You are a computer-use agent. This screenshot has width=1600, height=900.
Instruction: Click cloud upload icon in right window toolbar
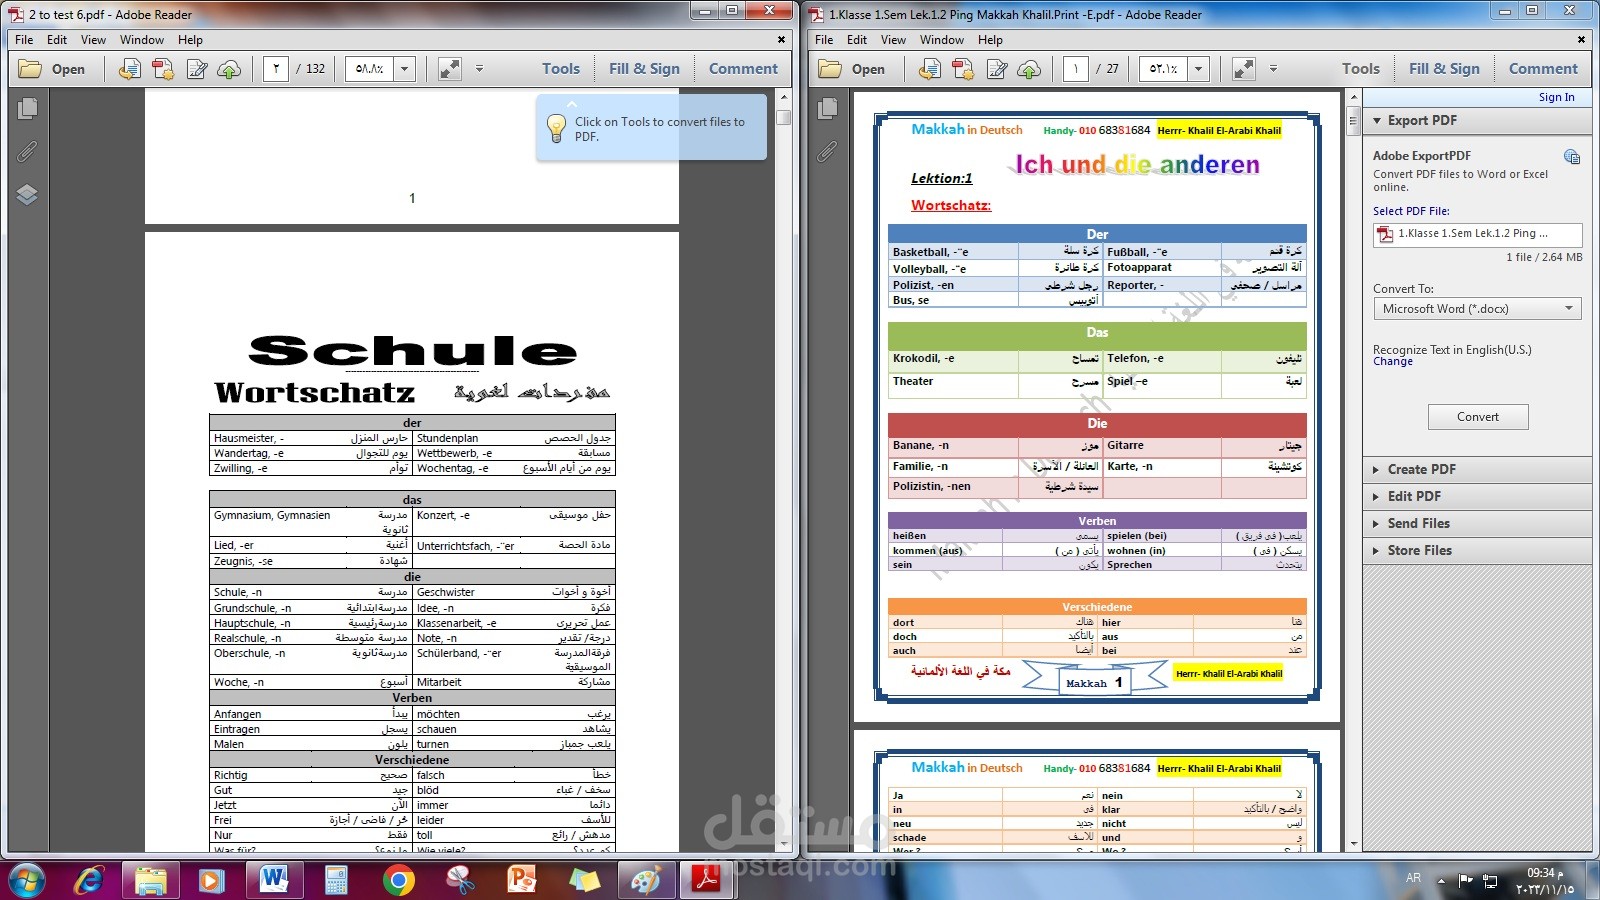[1029, 69]
